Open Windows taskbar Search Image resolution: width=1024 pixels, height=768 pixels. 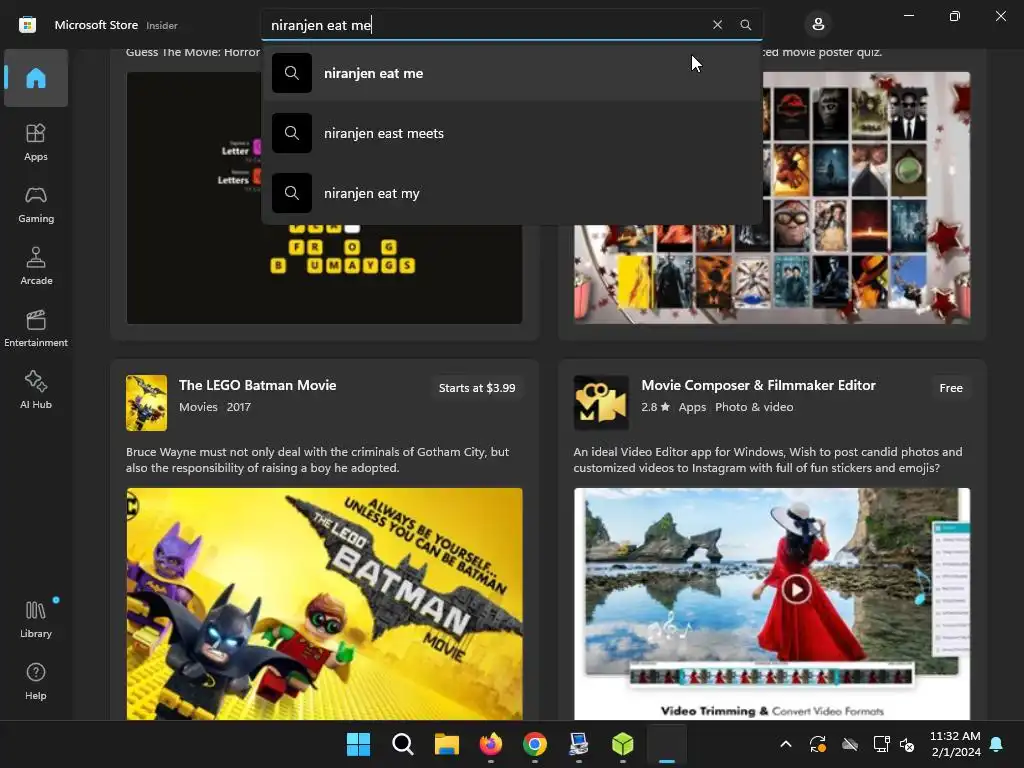coord(402,744)
